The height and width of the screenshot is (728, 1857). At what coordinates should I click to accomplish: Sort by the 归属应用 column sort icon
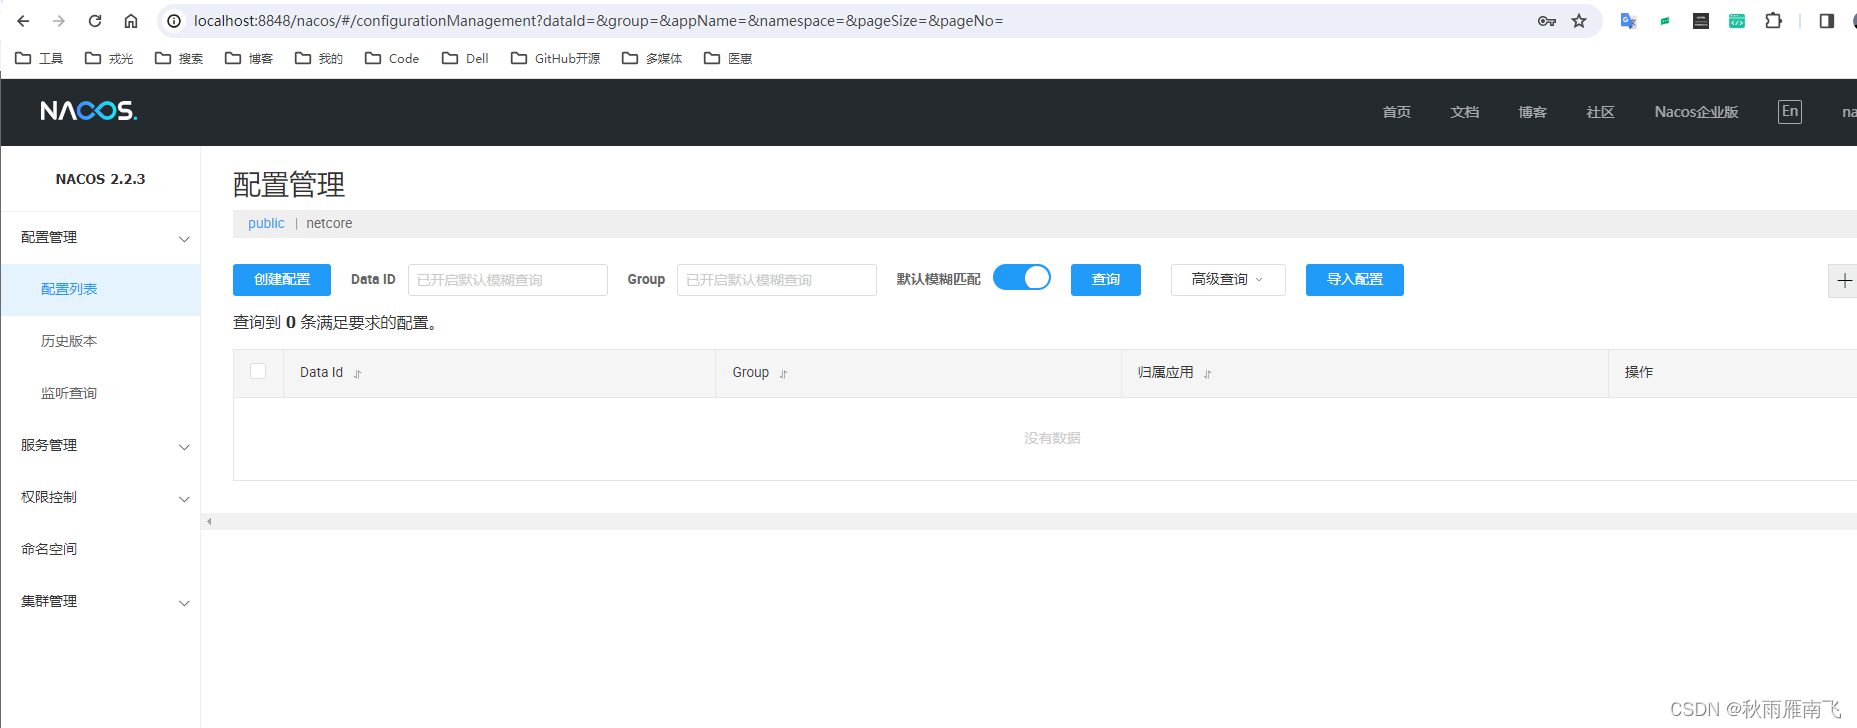coord(1207,374)
